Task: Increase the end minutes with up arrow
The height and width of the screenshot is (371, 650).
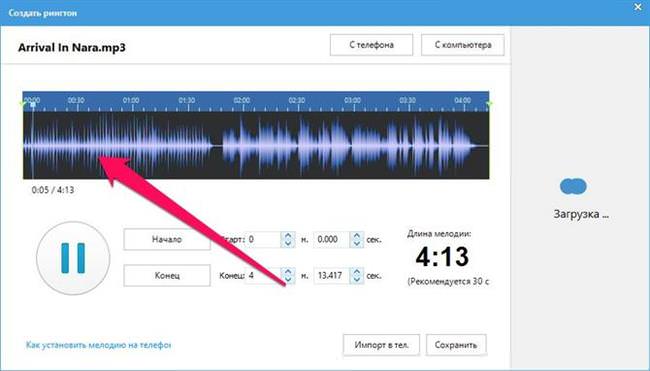Action: [x=288, y=272]
